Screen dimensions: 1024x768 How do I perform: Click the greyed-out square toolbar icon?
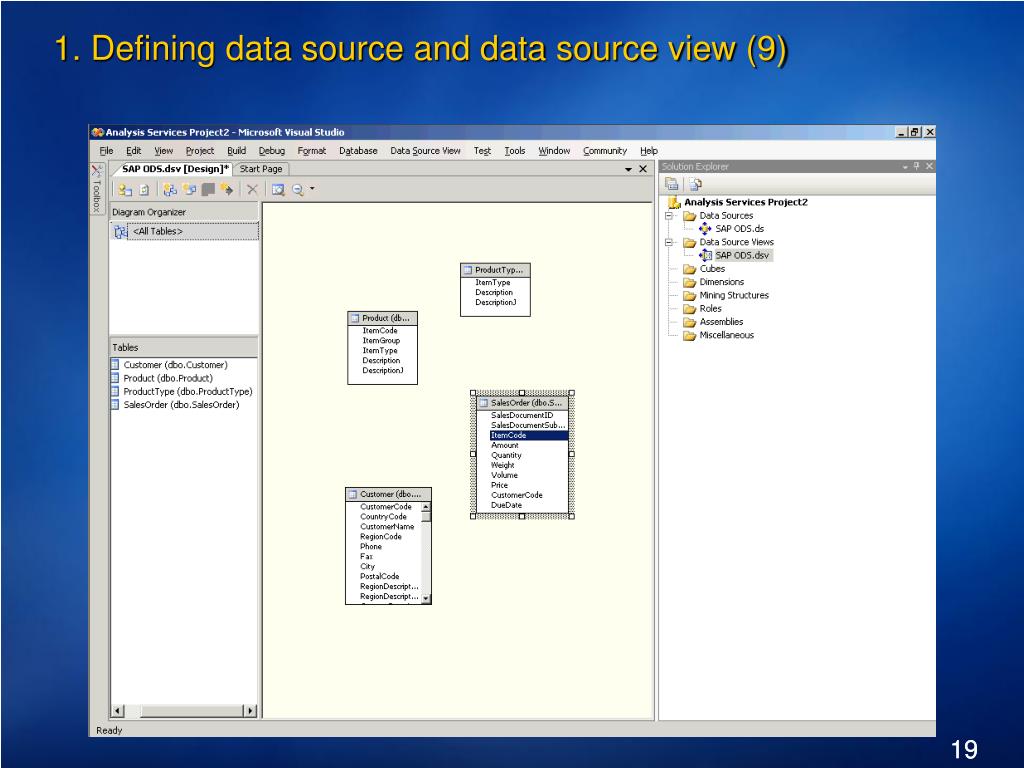tap(208, 189)
